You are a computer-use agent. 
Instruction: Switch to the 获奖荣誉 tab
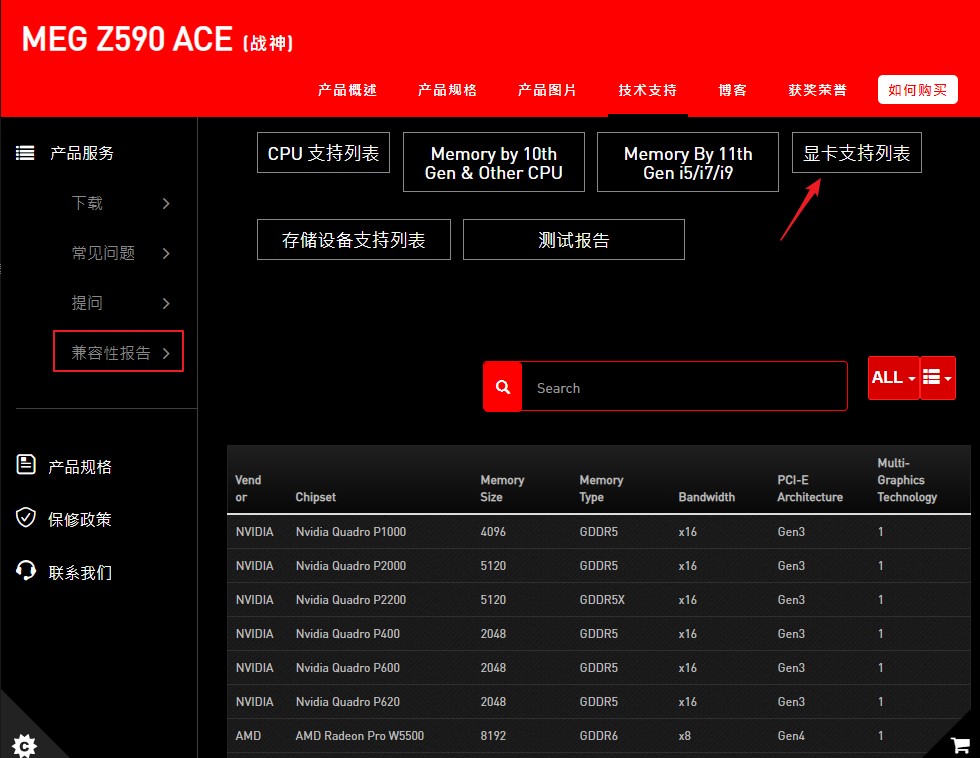click(x=818, y=90)
